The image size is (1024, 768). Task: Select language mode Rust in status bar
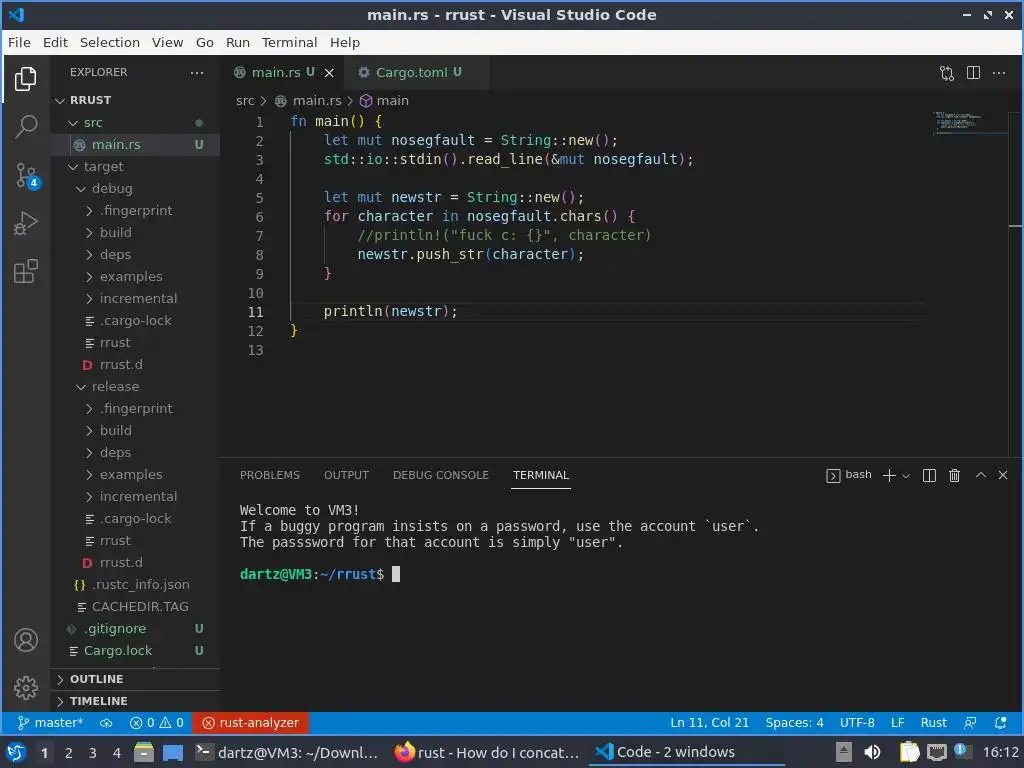point(933,723)
